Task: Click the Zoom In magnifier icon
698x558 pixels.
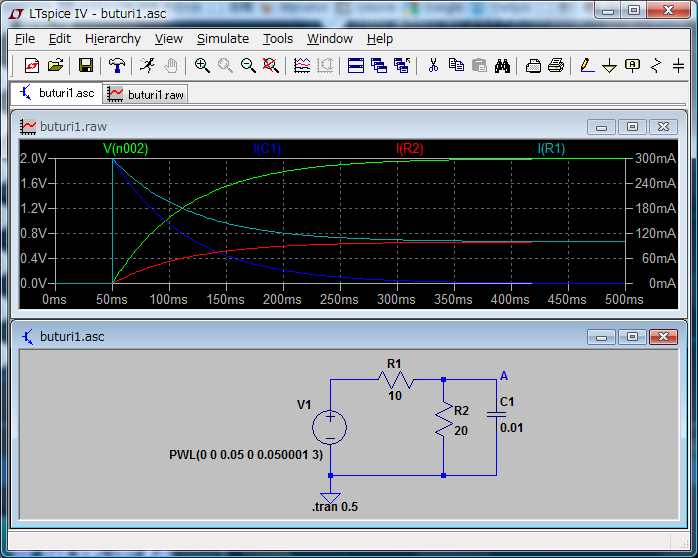Action: [x=202, y=66]
